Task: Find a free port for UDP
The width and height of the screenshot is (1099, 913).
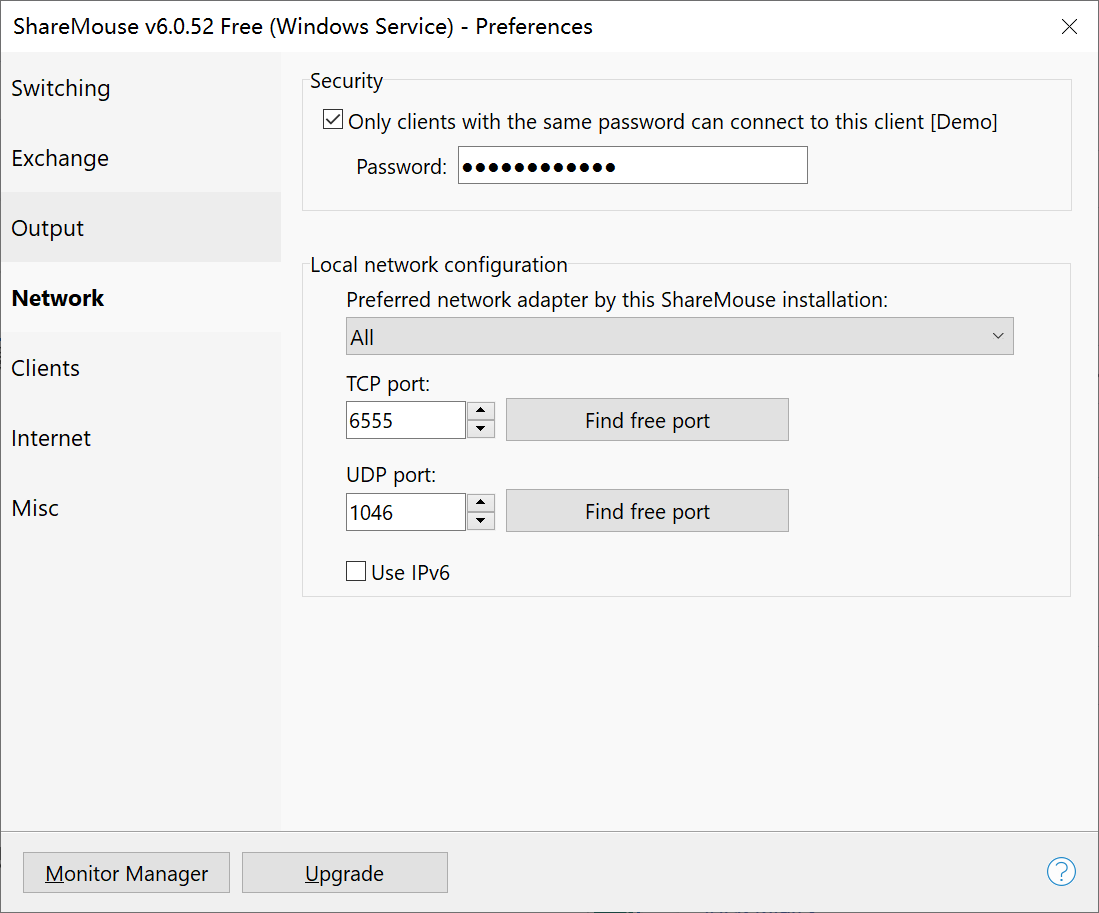Action: click(647, 511)
